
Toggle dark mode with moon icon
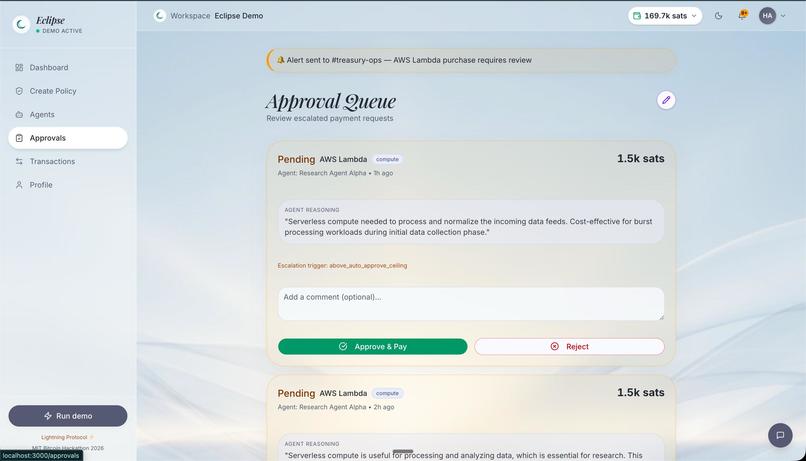pyautogui.click(x=719, y=16)
